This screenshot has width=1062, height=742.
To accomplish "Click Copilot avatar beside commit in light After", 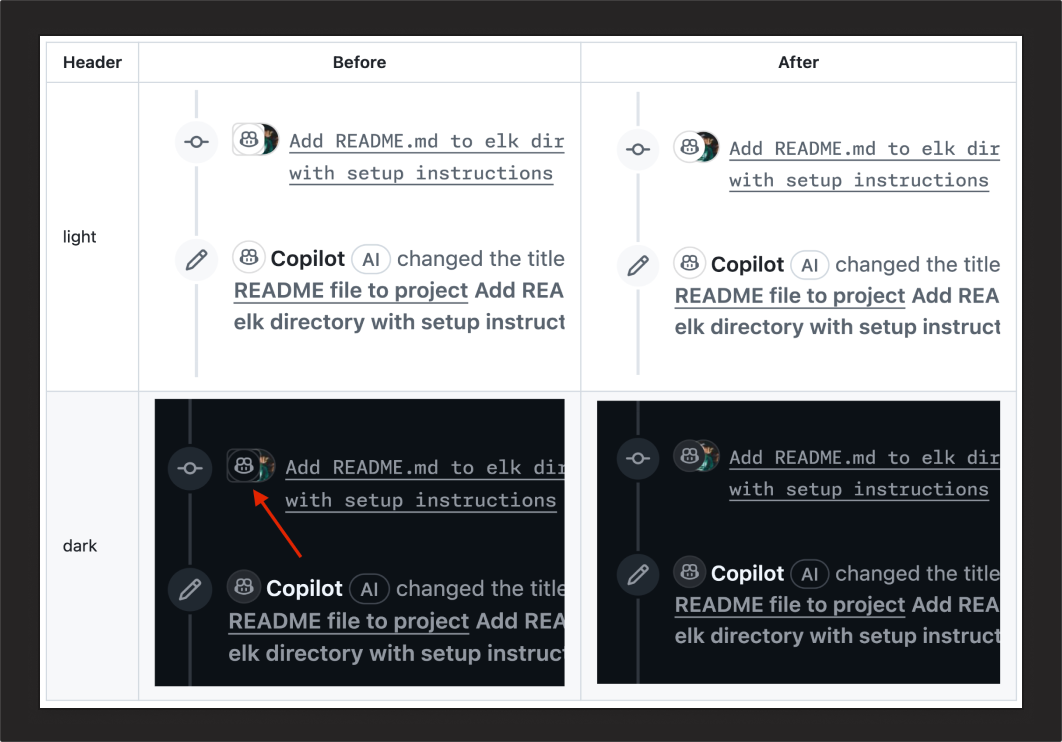I will pos(689,146).
